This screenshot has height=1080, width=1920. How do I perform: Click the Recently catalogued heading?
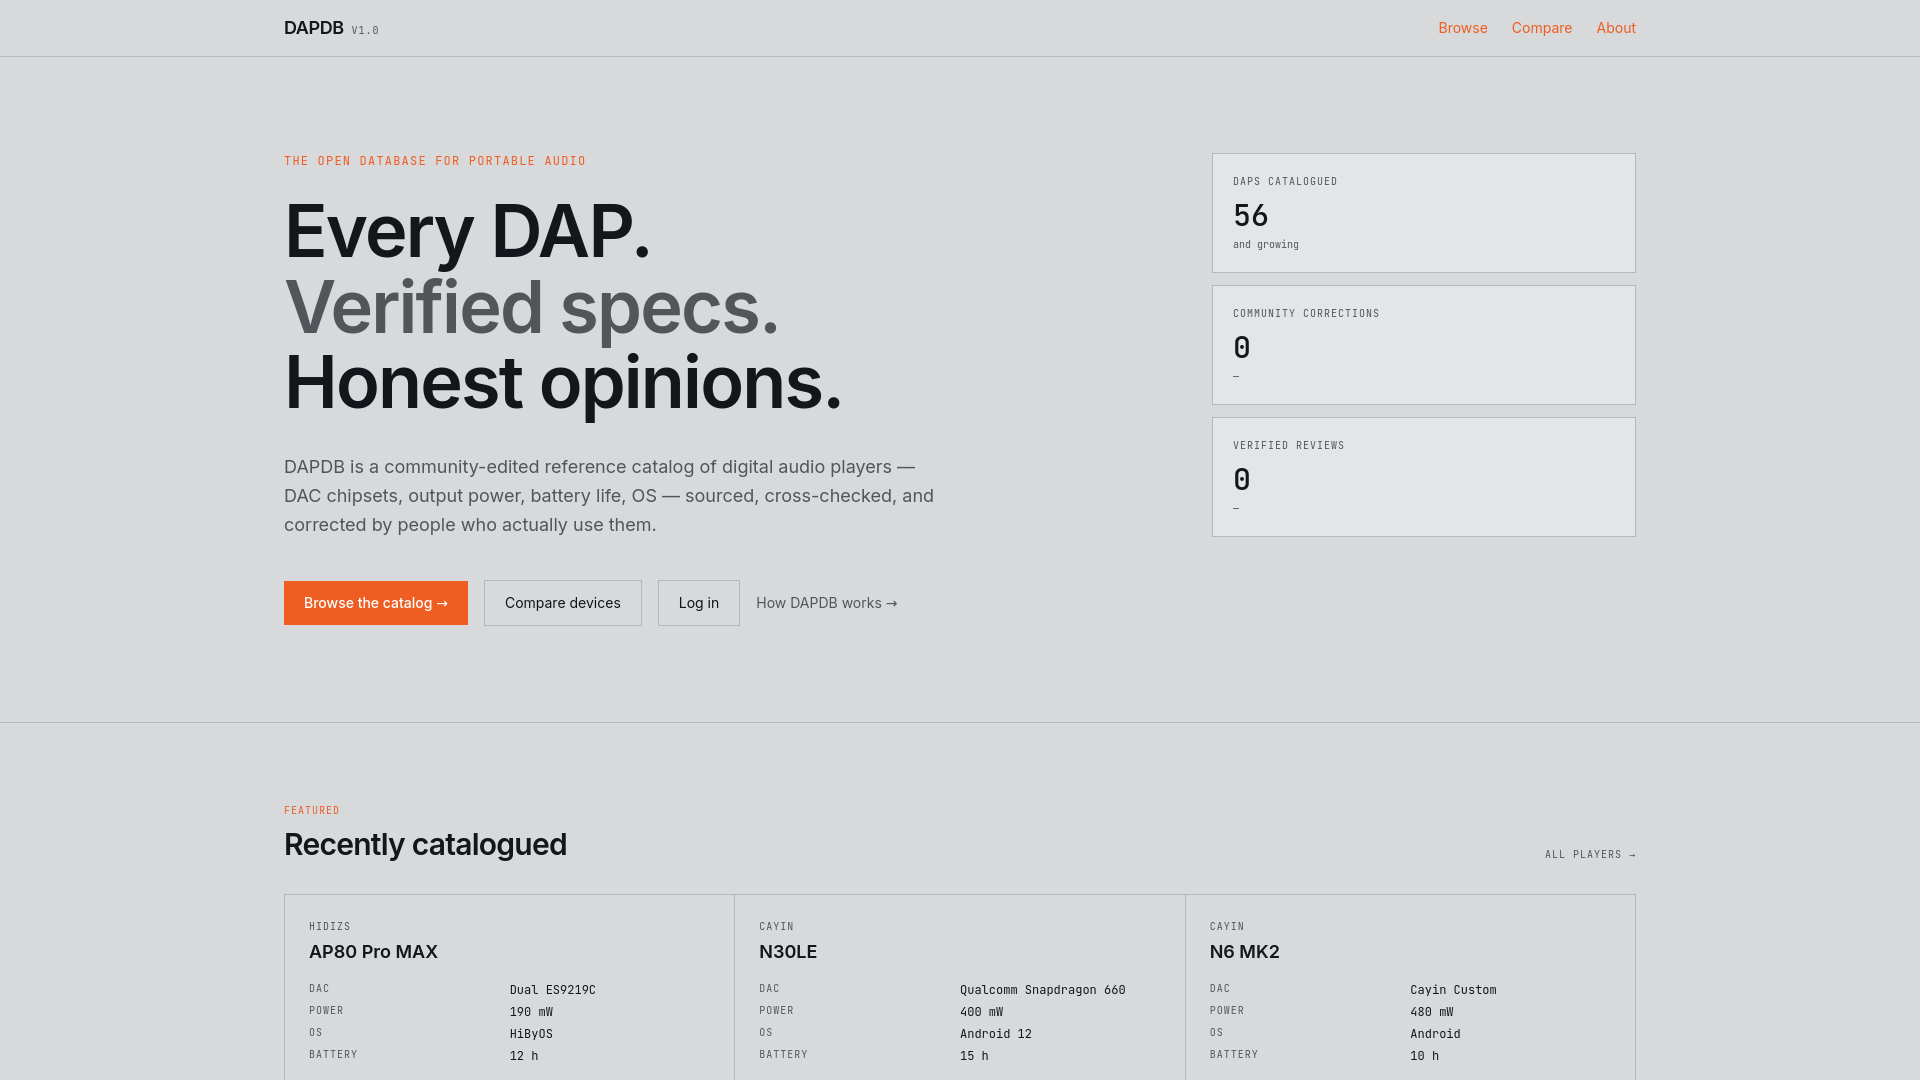(425, 845)
